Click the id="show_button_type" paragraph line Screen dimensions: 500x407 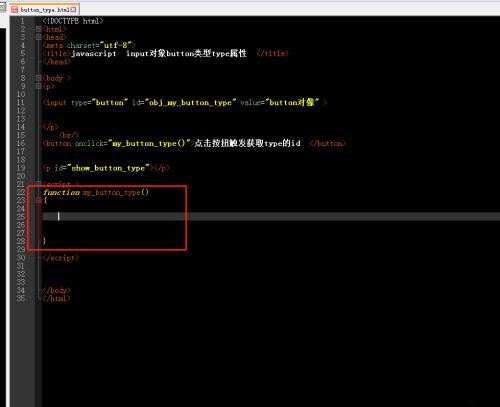[106, 168]
